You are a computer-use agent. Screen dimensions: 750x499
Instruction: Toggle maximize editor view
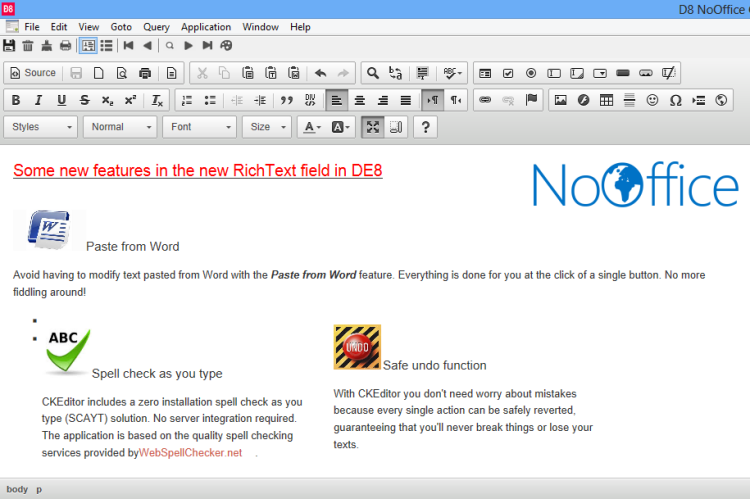coord(373,127)
